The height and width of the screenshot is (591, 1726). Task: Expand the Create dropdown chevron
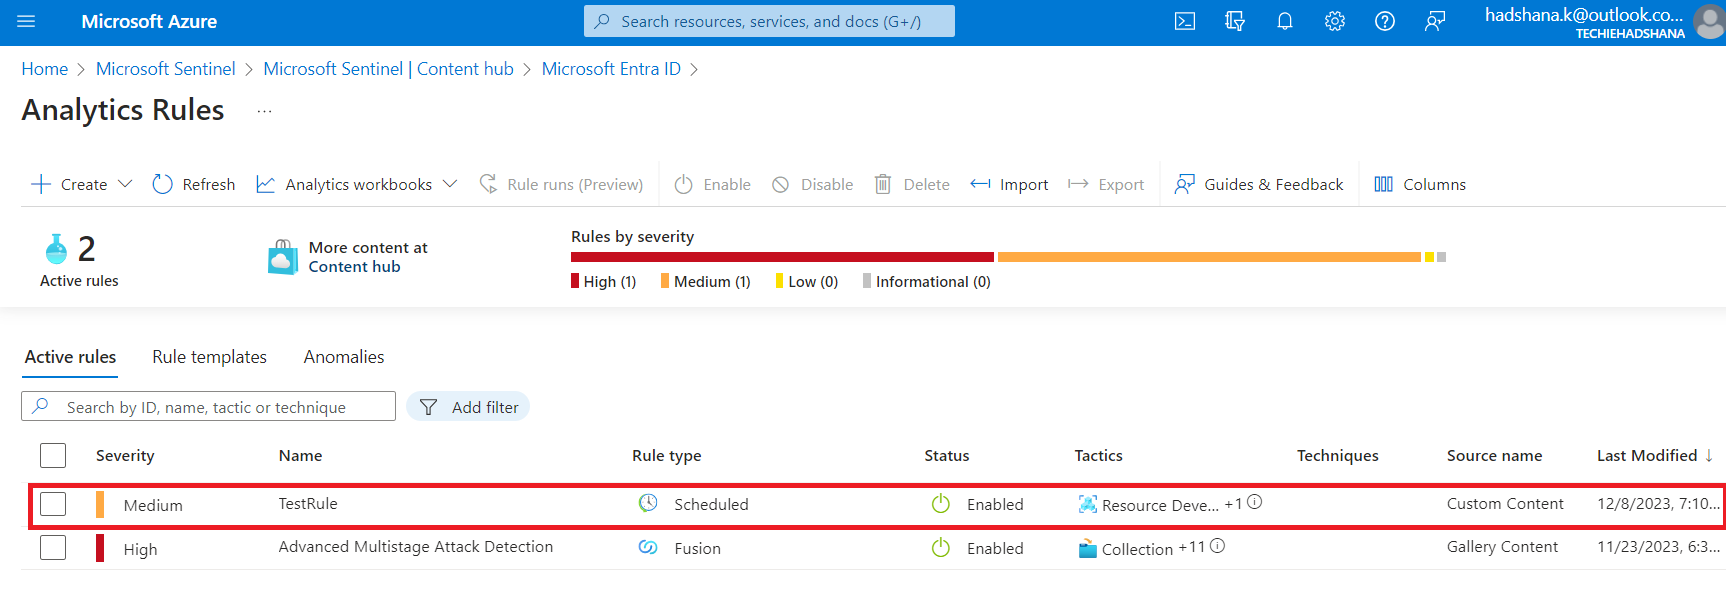click(125, 184)
